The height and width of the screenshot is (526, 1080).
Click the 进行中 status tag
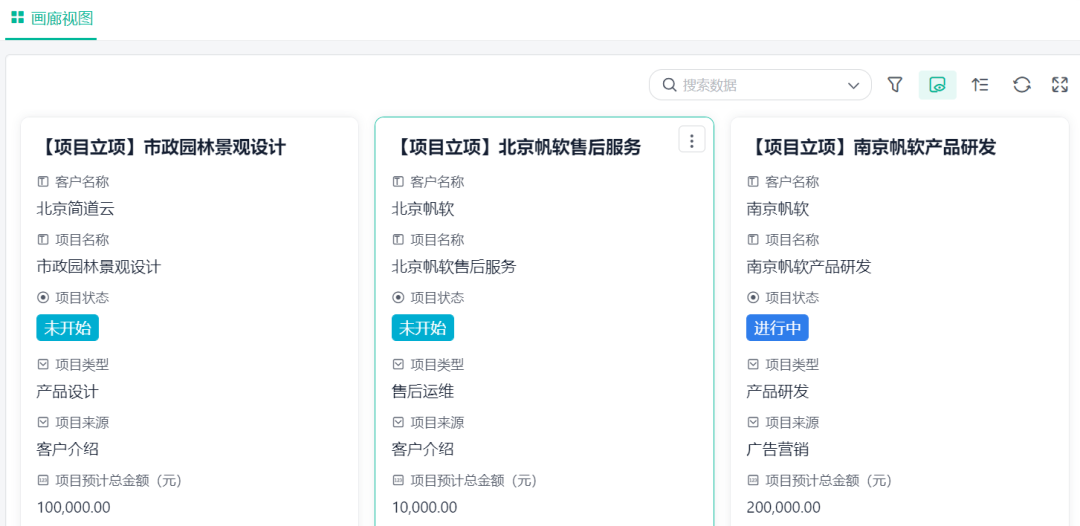coord(777,328)
